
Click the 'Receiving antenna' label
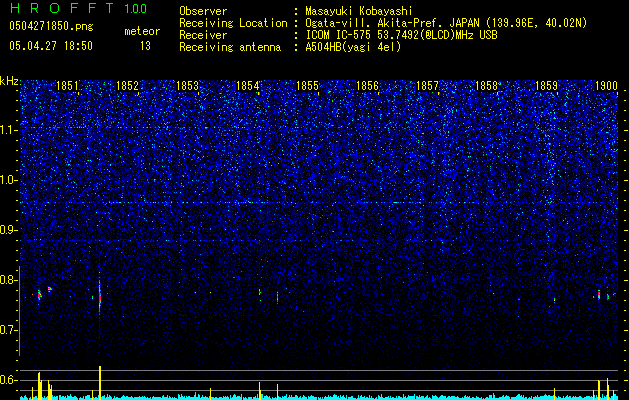[230, 47]
